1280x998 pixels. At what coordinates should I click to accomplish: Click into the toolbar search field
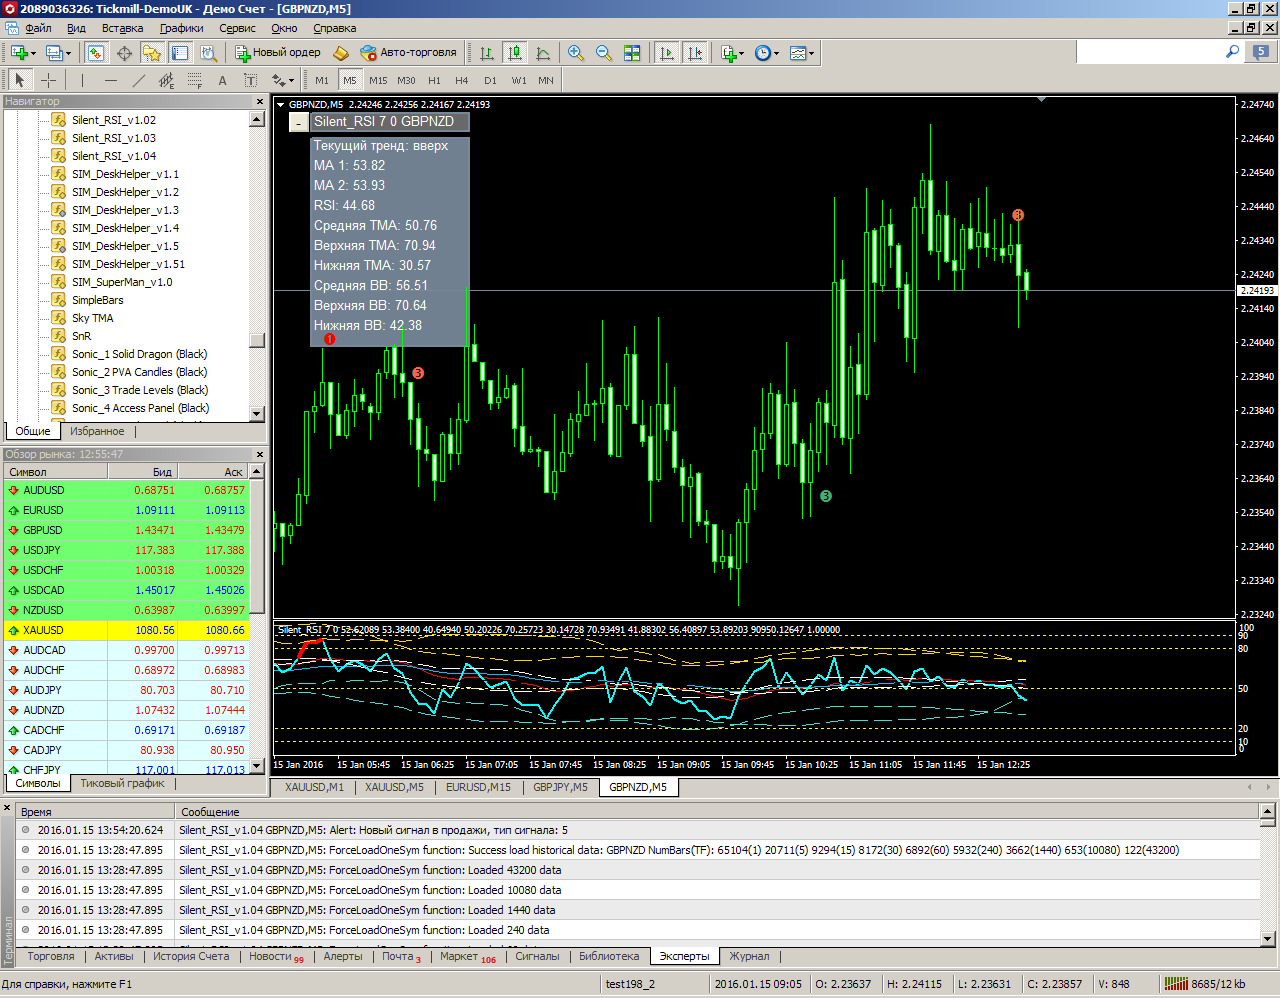pyautogui.click(x=1150, y=51)
